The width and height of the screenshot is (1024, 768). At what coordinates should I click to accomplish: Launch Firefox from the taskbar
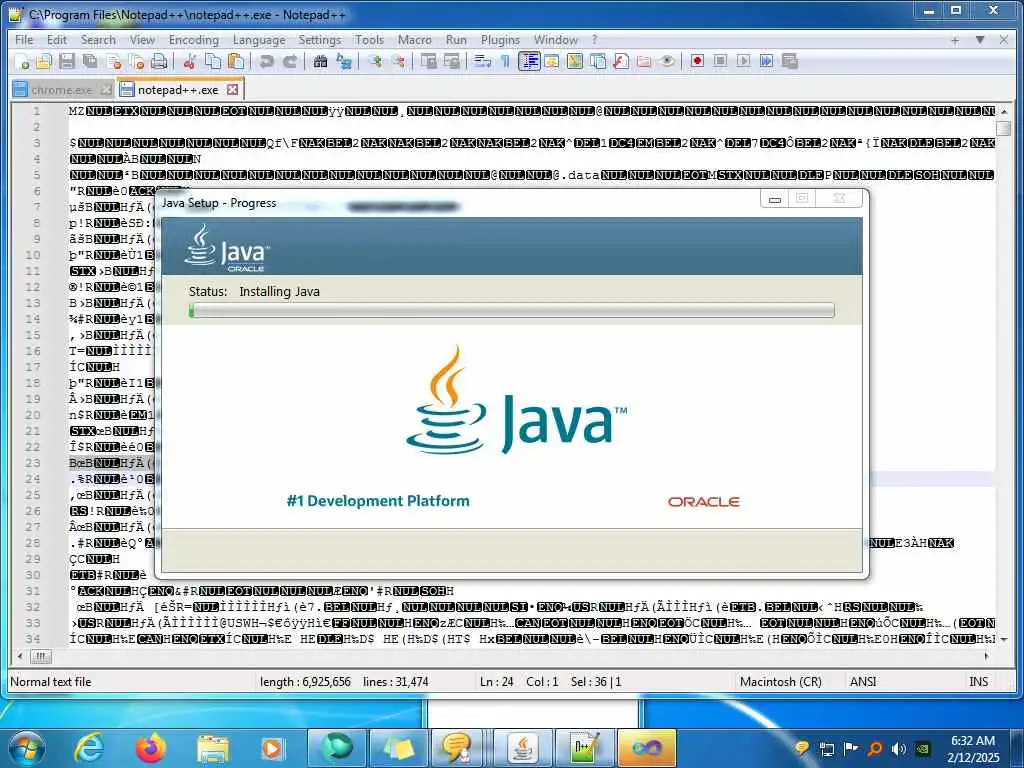coord(150,748)
